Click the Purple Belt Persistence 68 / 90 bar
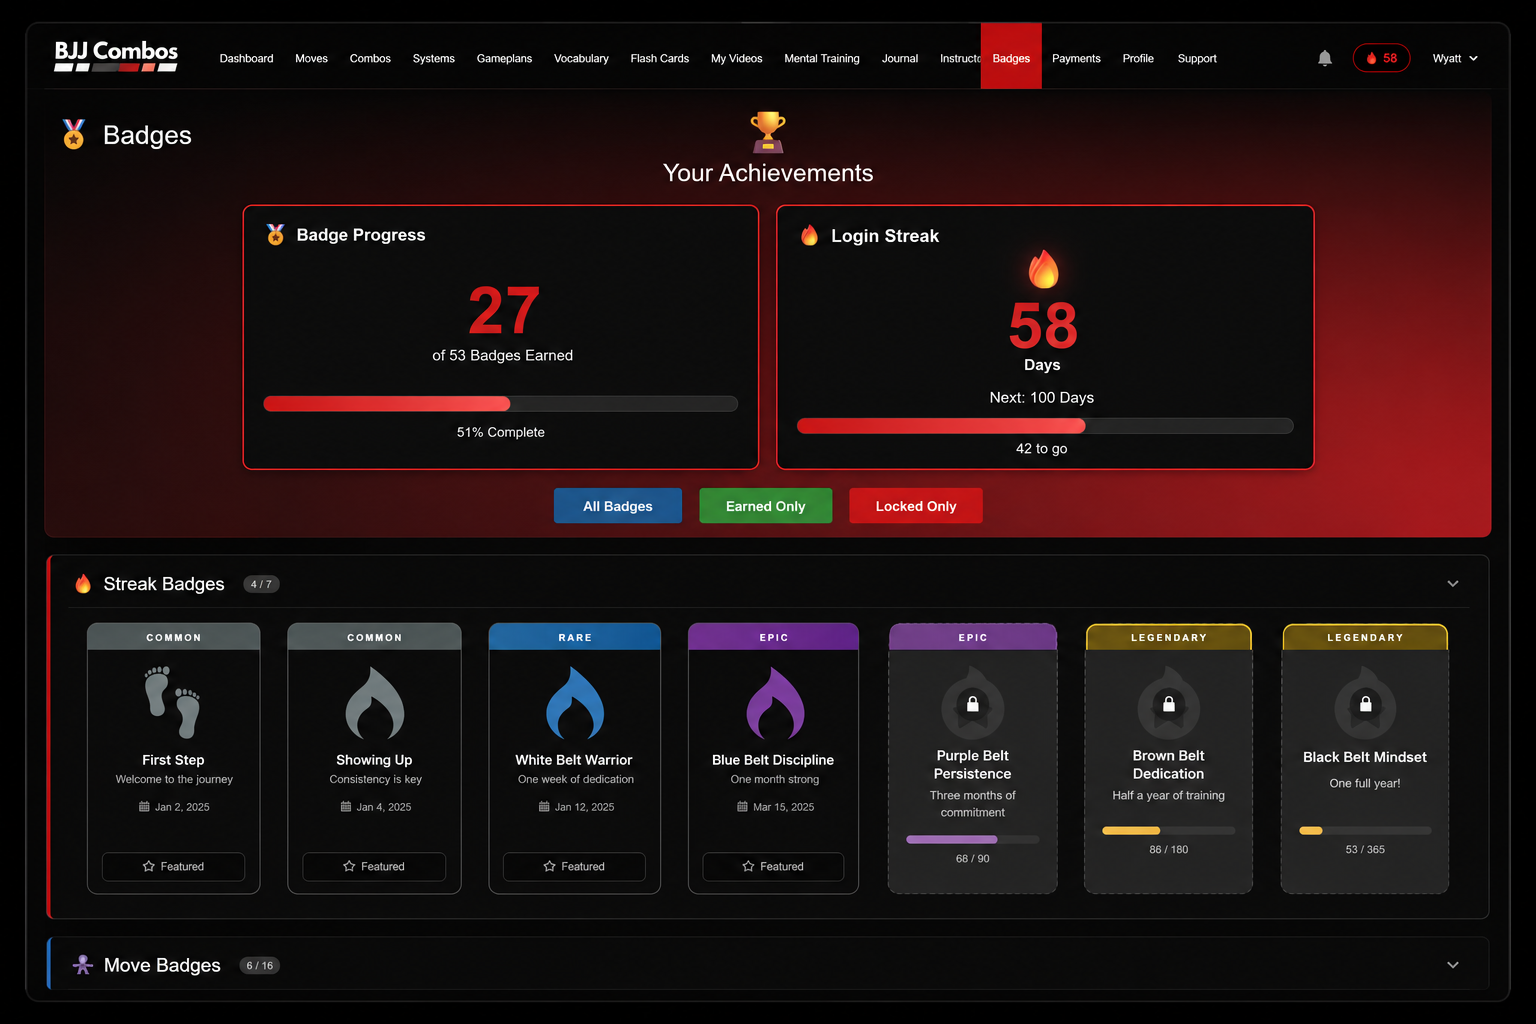 (973, 839)
